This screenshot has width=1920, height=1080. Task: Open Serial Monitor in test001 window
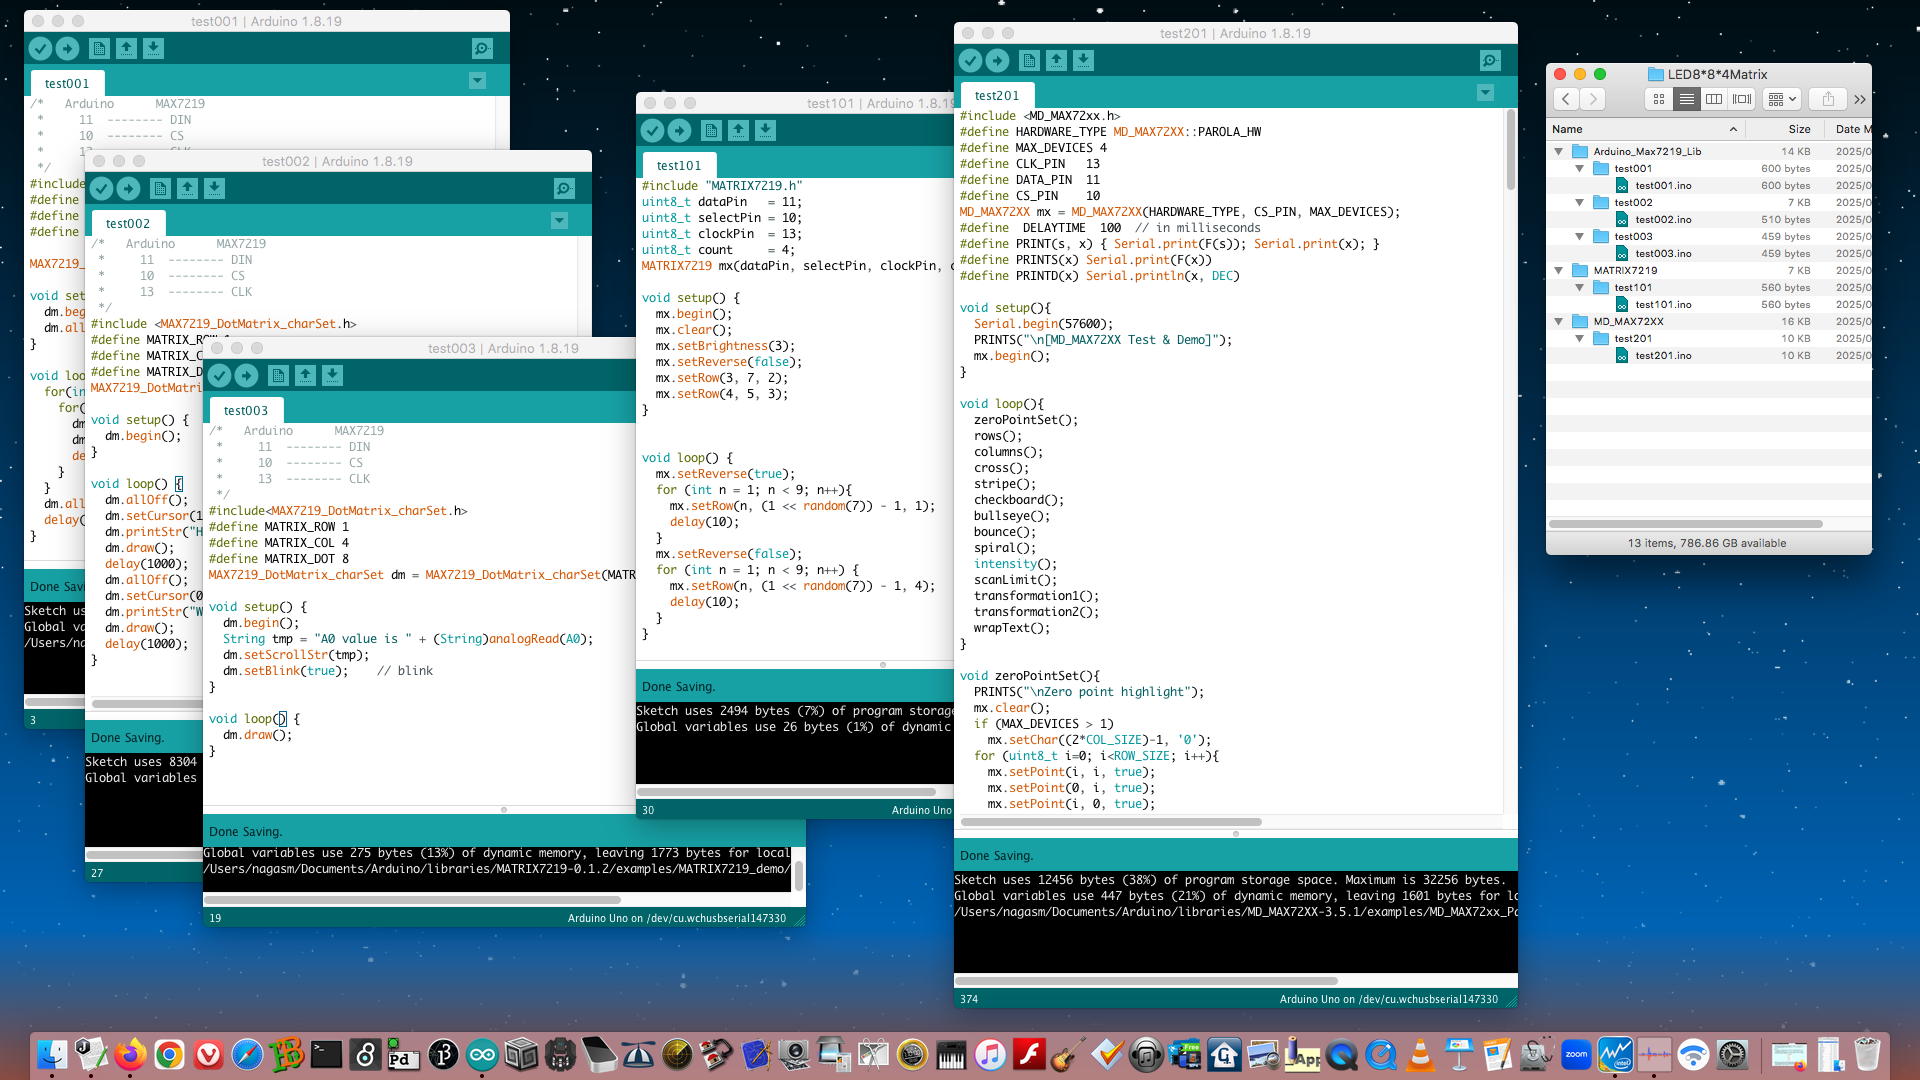(481, 48)
